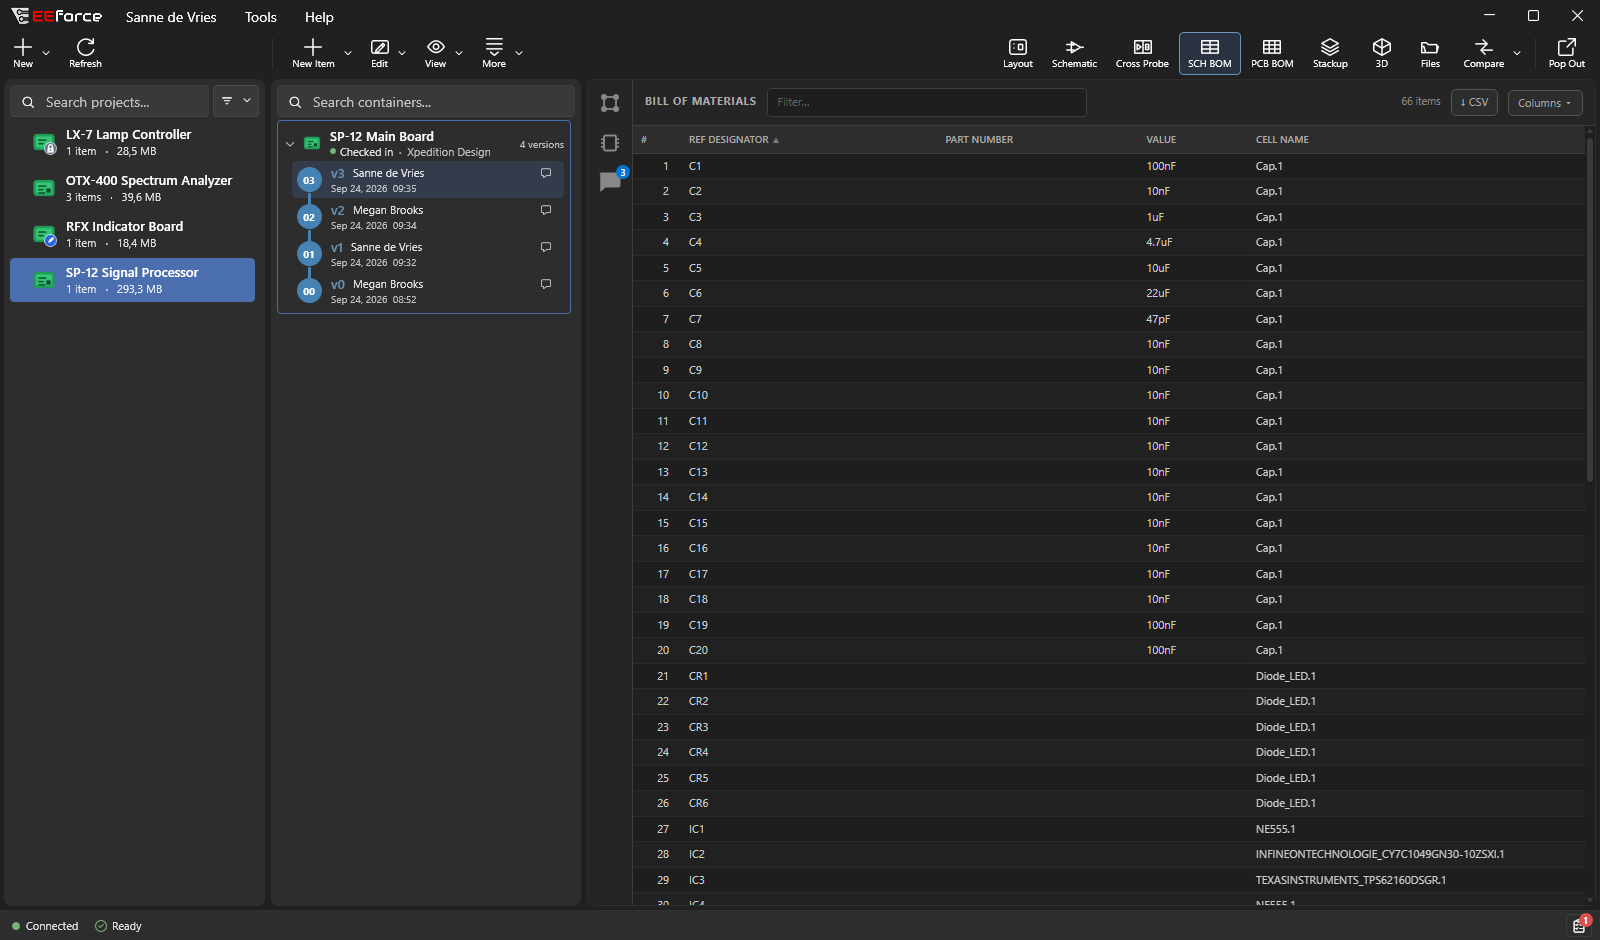Expand the New dropdown arrow

pyautogui.click(x=46, y=52)
